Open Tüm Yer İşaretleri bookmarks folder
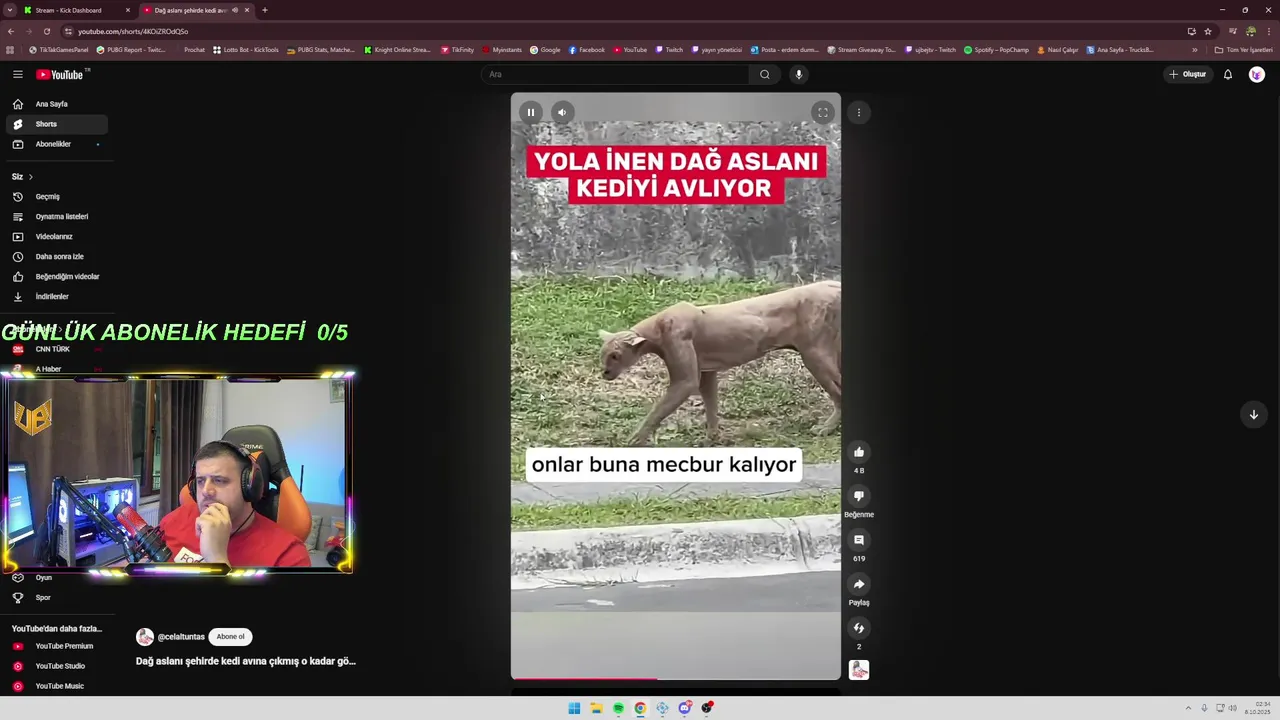Viewport: 1280px width, 720px height. click(x=1243, y=50)
